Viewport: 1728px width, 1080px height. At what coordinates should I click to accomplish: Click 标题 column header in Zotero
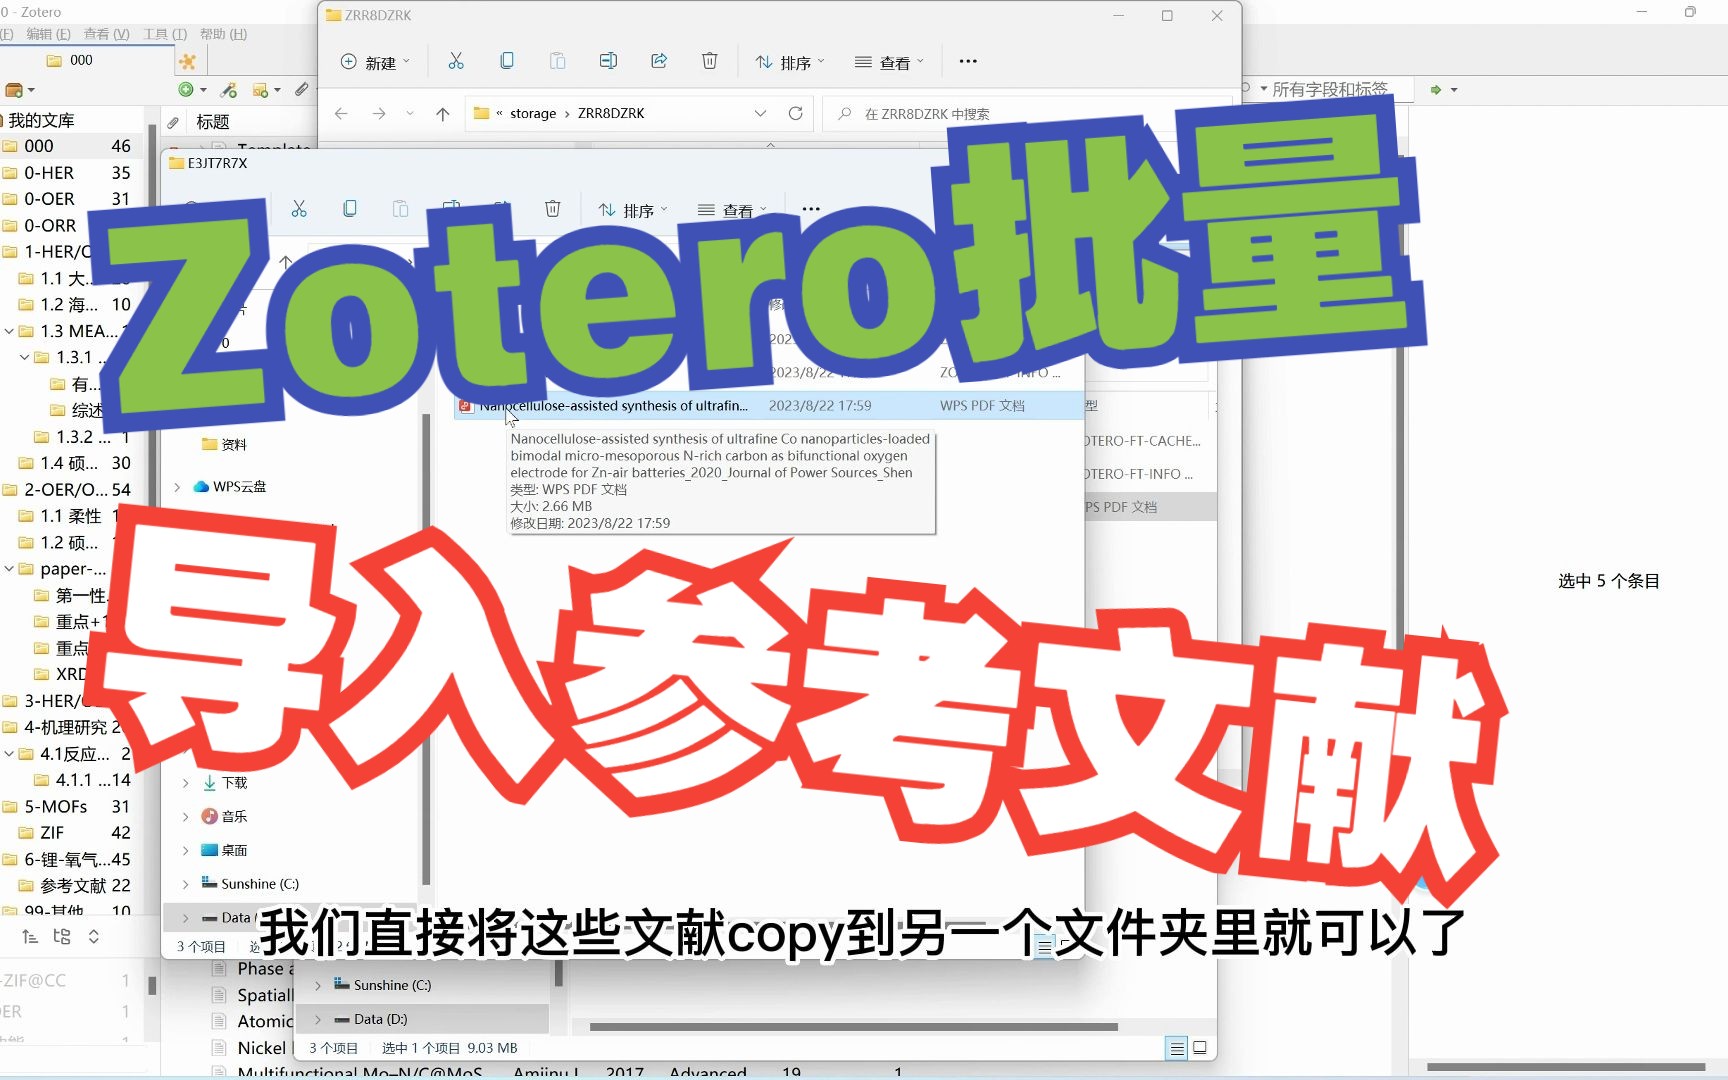click(x=213, y=122)
